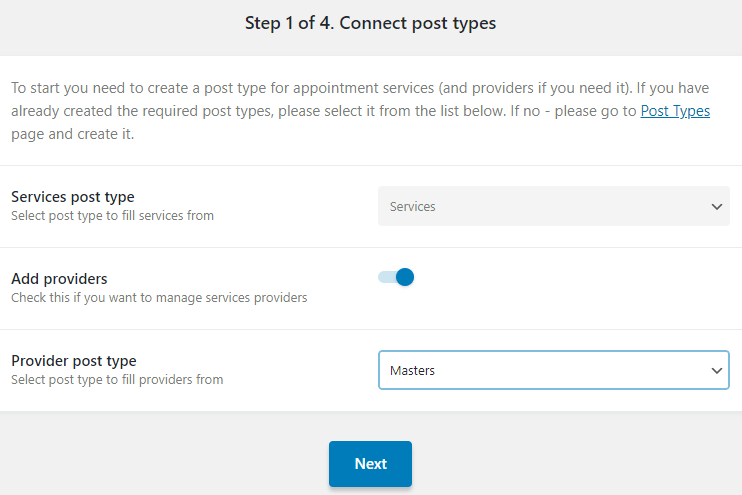The height and width of the screenshot is (495, 742).
Task: Click the 'Services' selected value text
Action: 413,207
